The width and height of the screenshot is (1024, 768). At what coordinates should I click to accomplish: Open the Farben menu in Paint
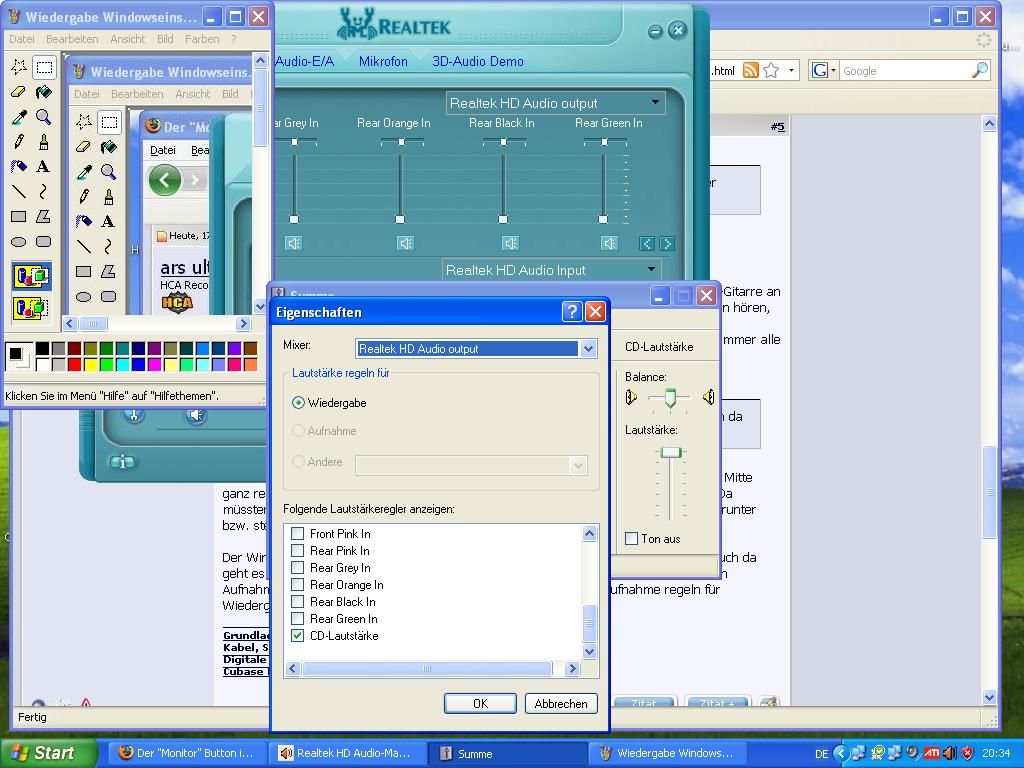tap(202, 39)
